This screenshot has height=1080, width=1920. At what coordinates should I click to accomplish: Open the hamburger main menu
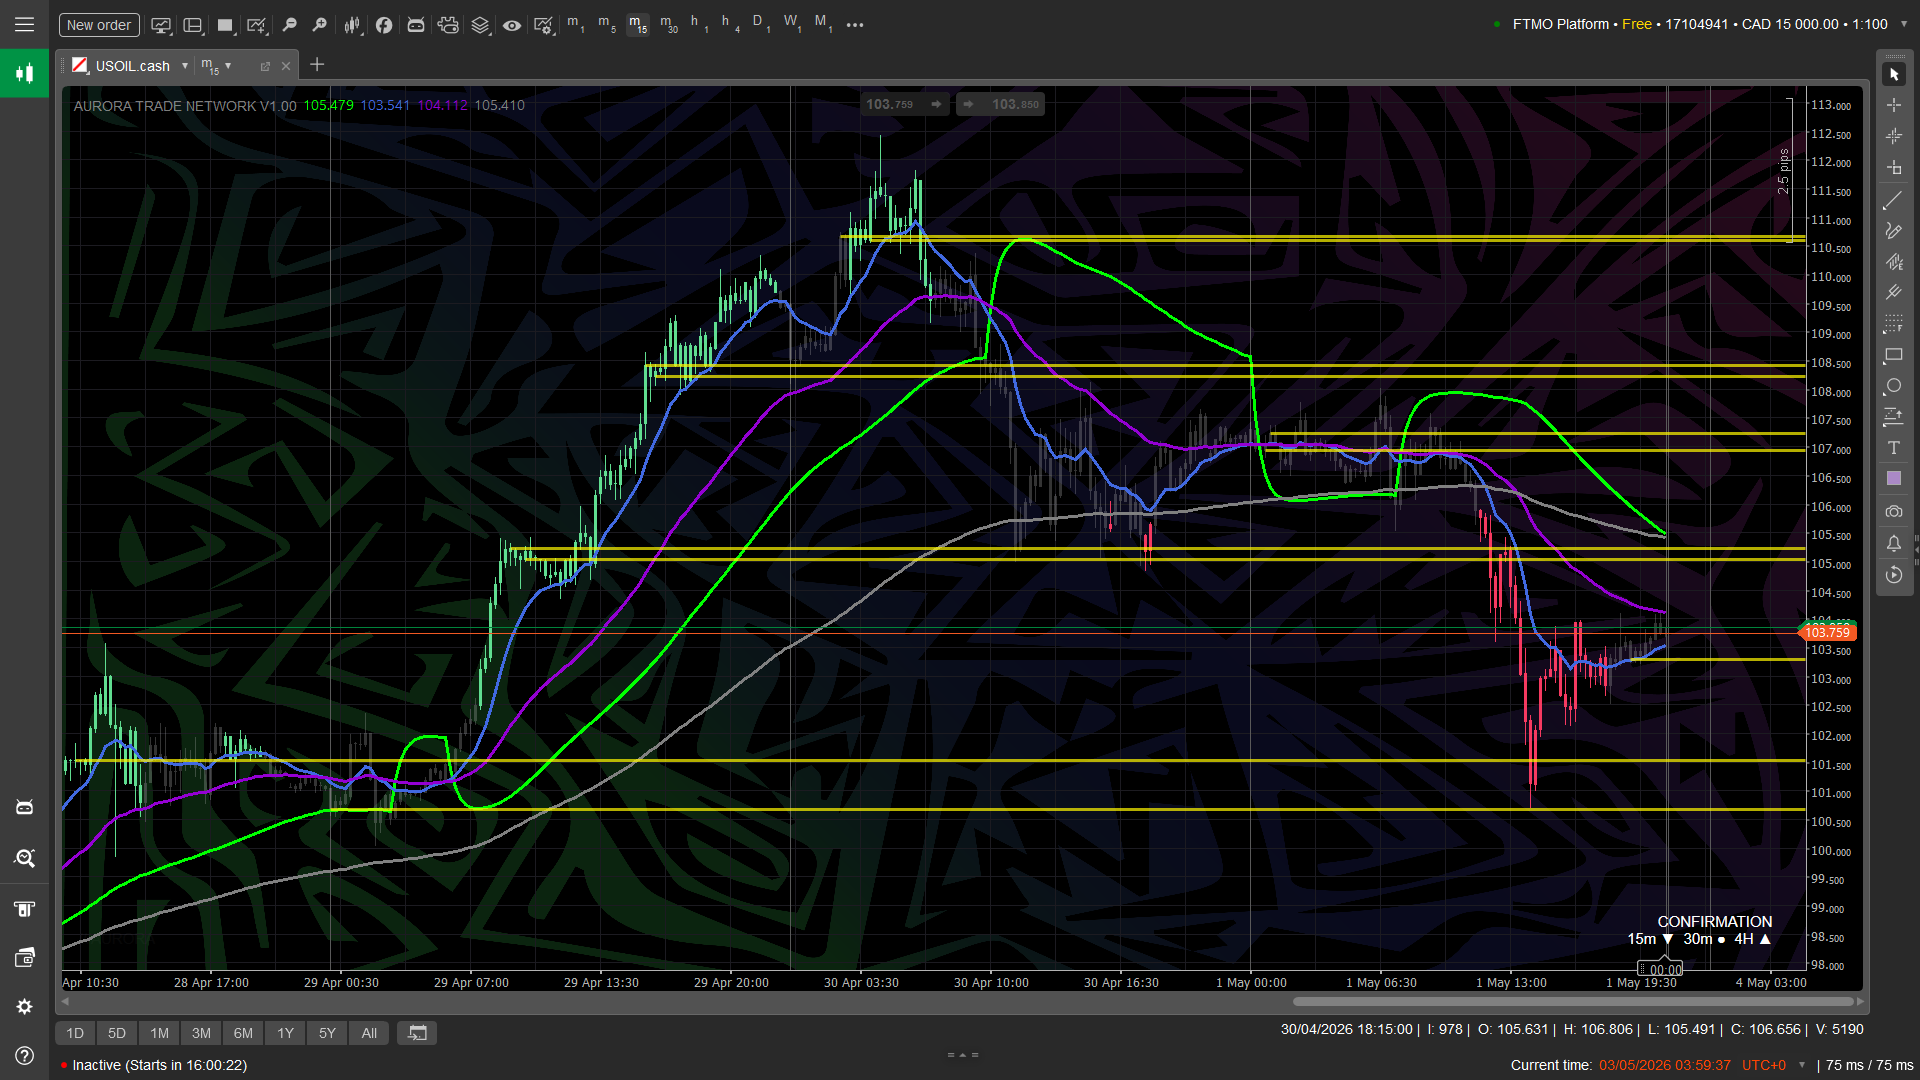pos(24,24)
